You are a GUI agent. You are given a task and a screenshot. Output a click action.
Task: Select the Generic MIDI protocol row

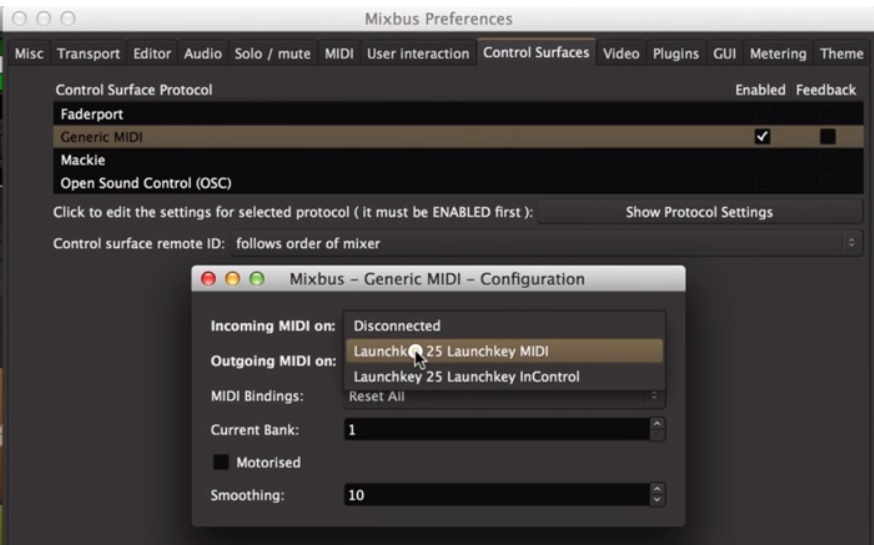point(458,137)
